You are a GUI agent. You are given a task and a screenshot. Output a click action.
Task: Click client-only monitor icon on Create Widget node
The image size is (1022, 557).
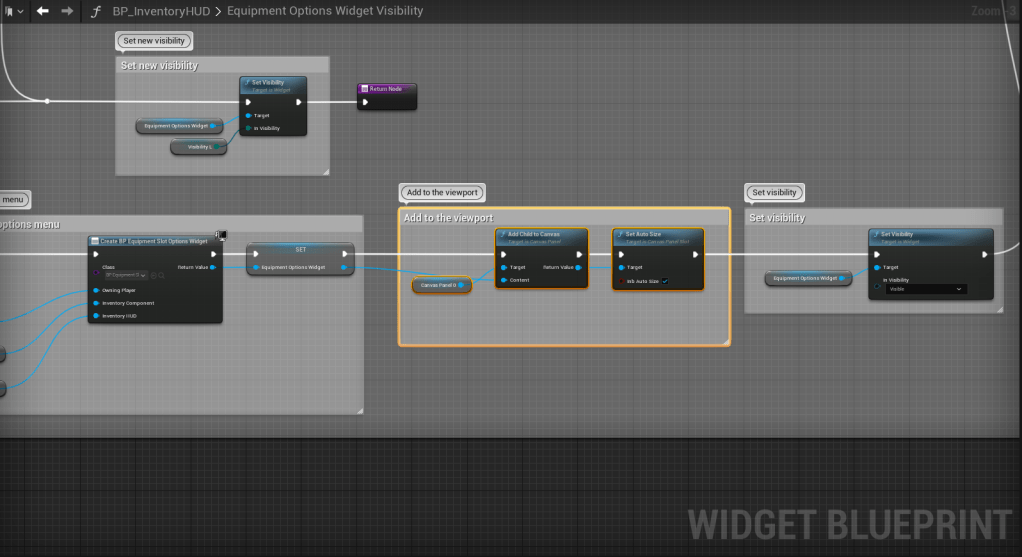pos(221,235)
